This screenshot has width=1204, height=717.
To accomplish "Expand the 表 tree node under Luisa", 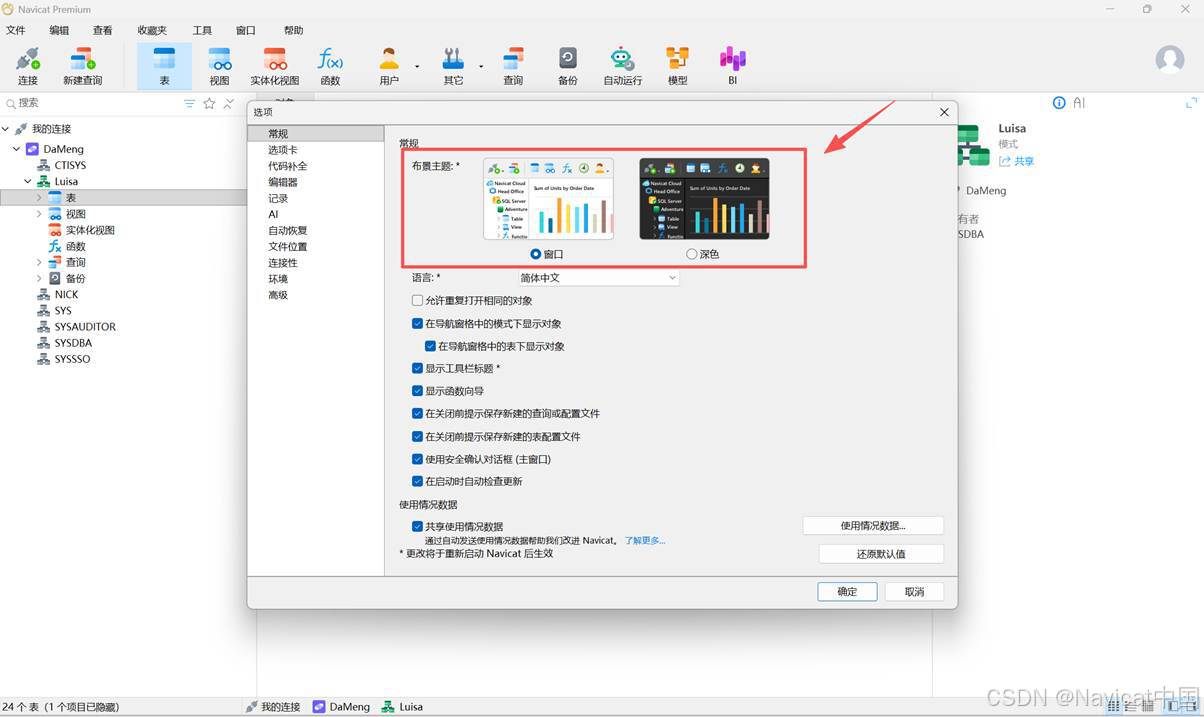I will coord(39,198).
